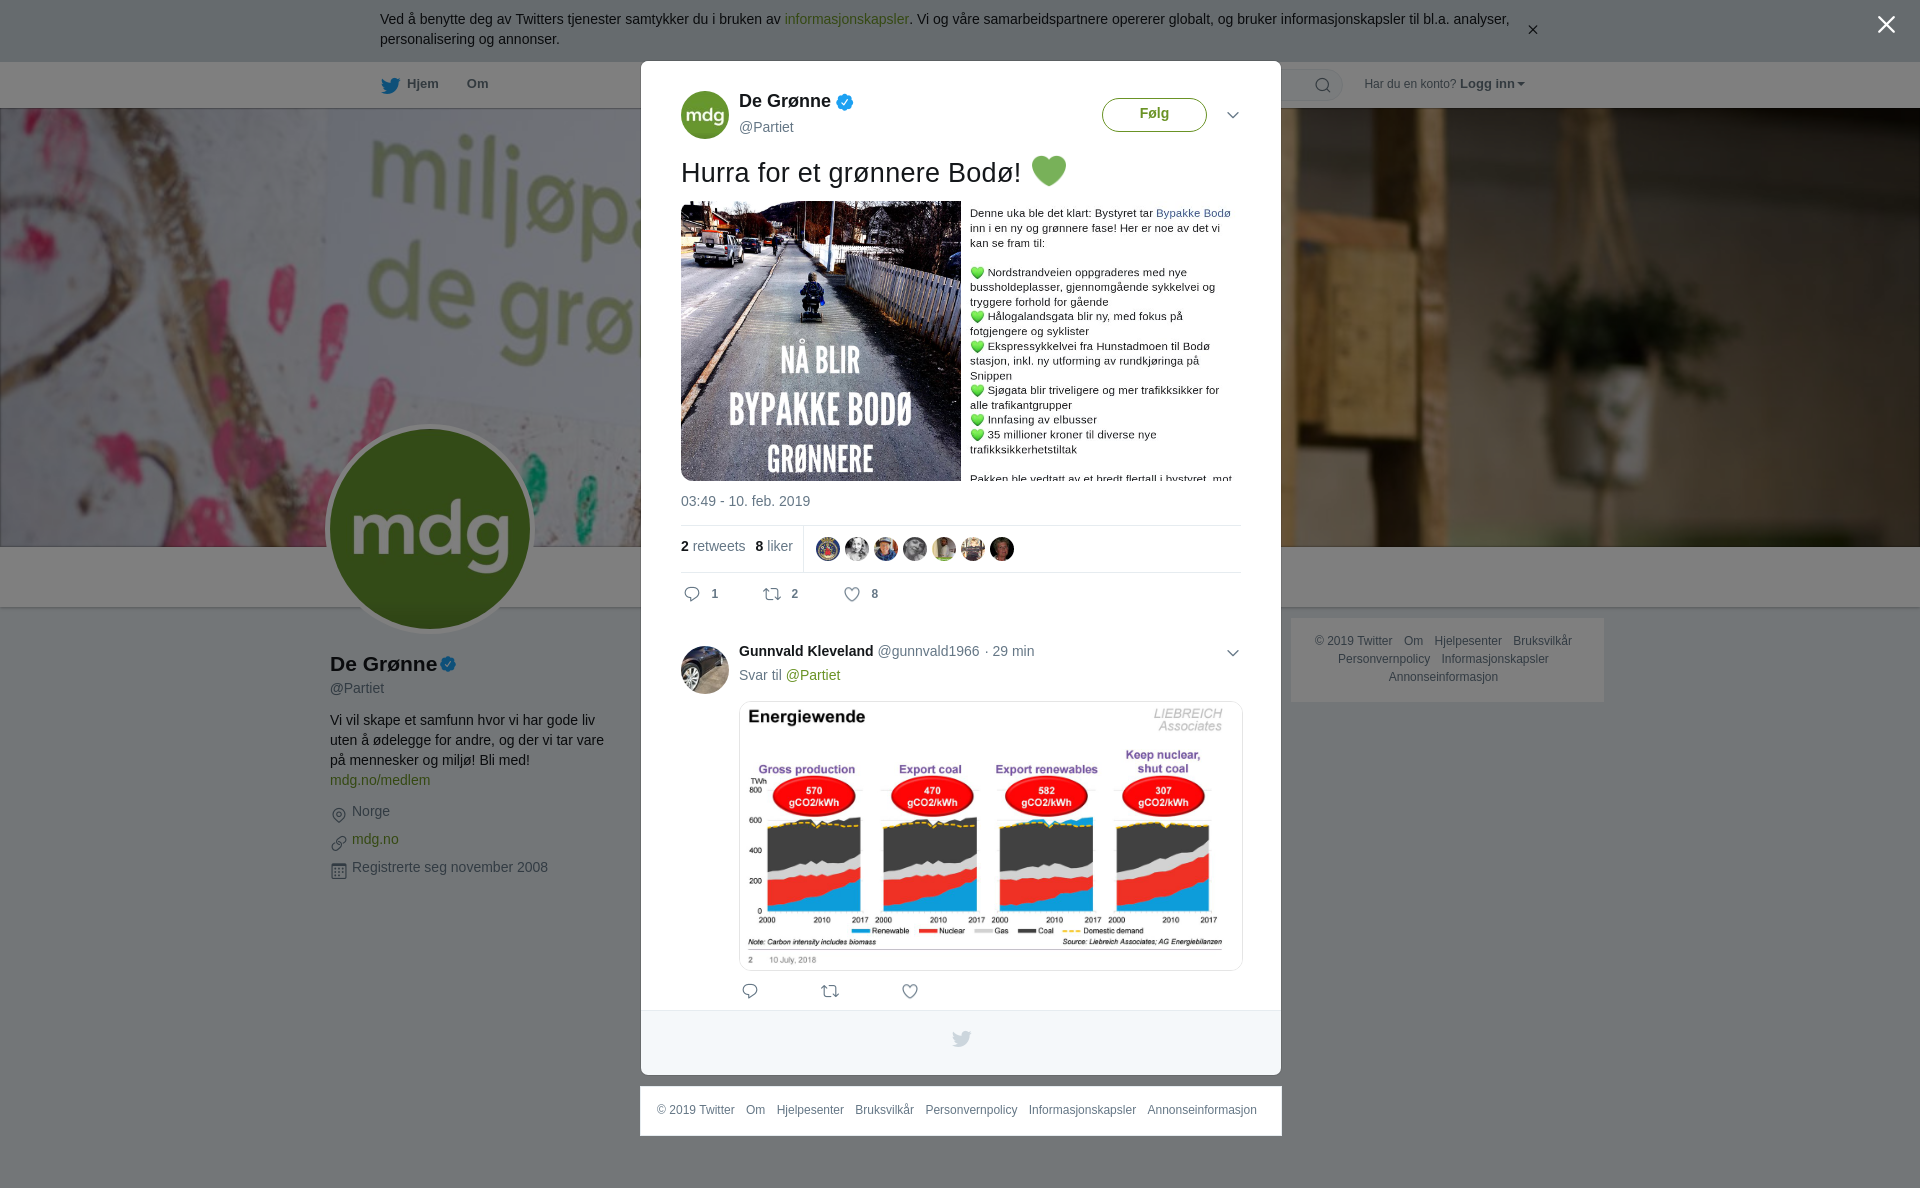Open the Logg inn dropdown
Viewport: 1920px width, 1188px height.
[x=1492, y=84]
